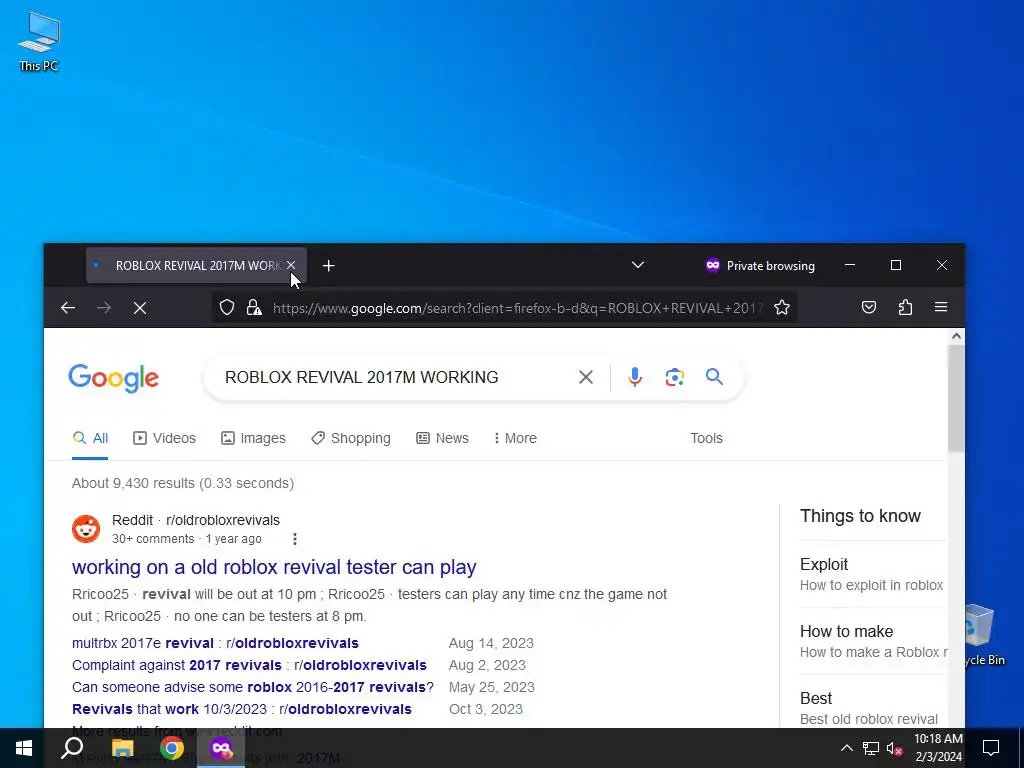Image resolution: width=1024 pixels, height=768 pixels.
Task: Submit search with magnifier button
Action: (714, 377)
